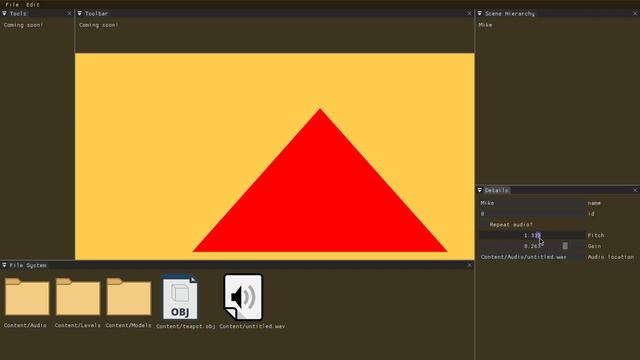640x360 pixels.
Task: Close the File System panel
Action: point(469,265)
